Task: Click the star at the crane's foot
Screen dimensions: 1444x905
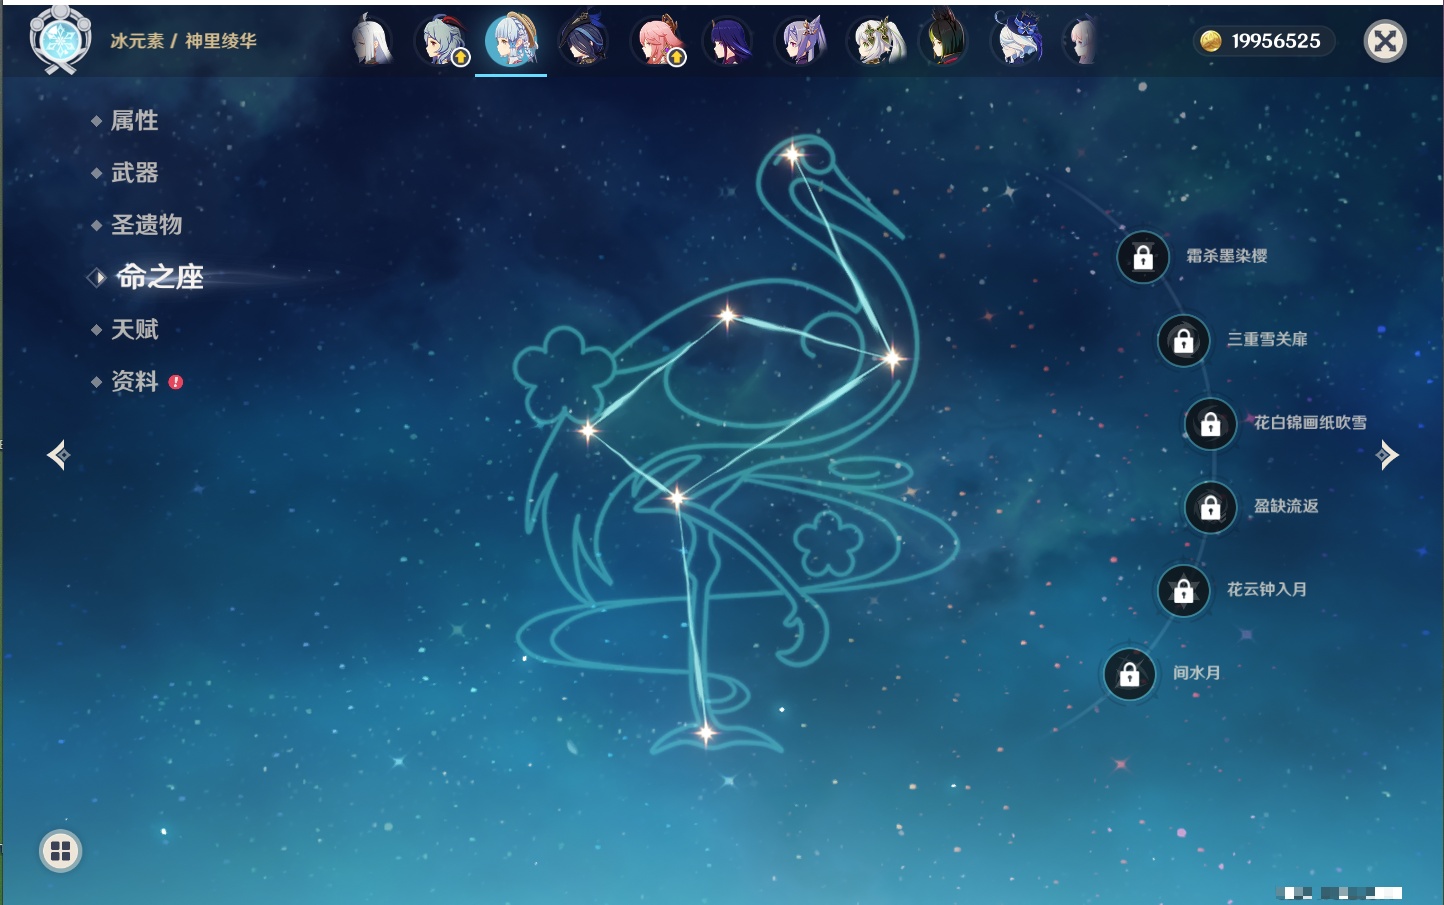Action: [x=705, y=733]
